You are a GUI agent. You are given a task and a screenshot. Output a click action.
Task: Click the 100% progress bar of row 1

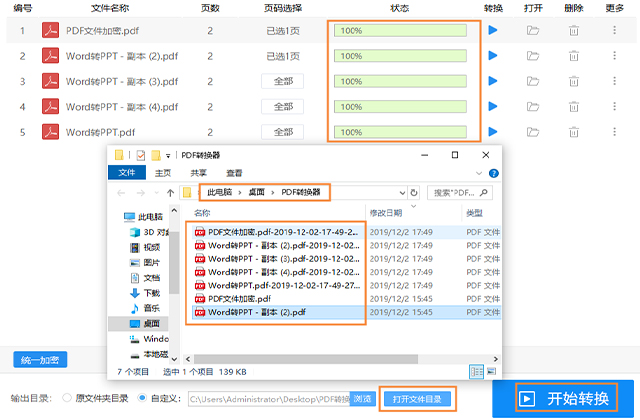pos(400,31)
